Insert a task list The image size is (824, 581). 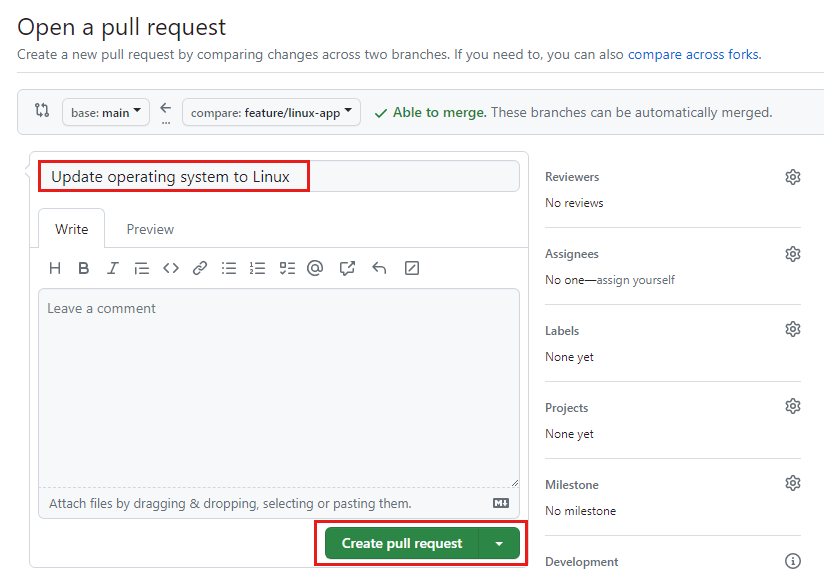287,268
